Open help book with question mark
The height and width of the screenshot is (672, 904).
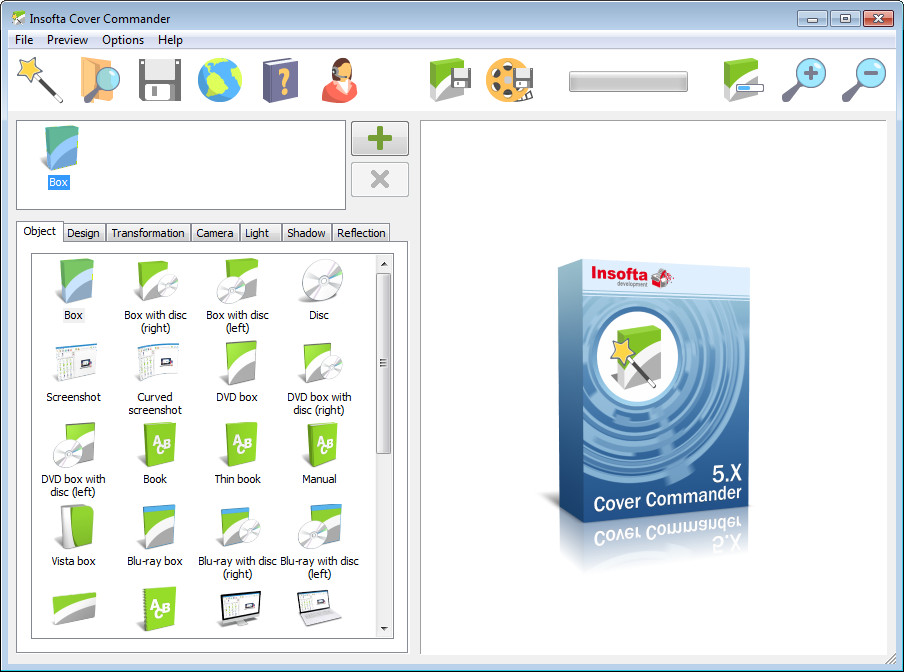[280, 80]
